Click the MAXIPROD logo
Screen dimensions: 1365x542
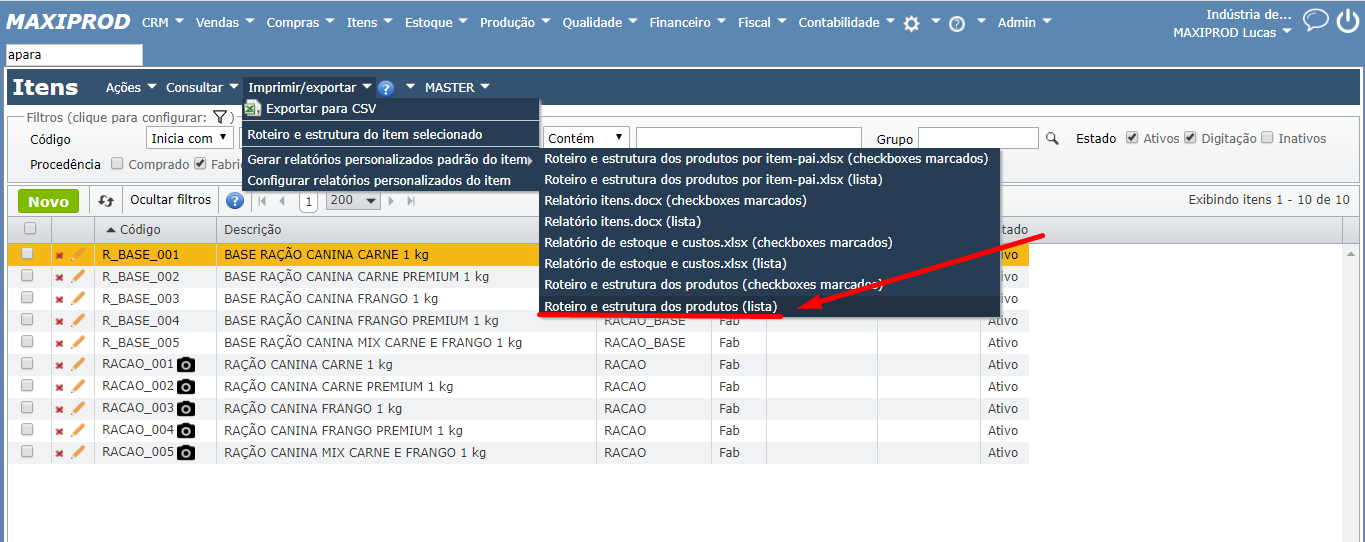[x=66, y=21]
